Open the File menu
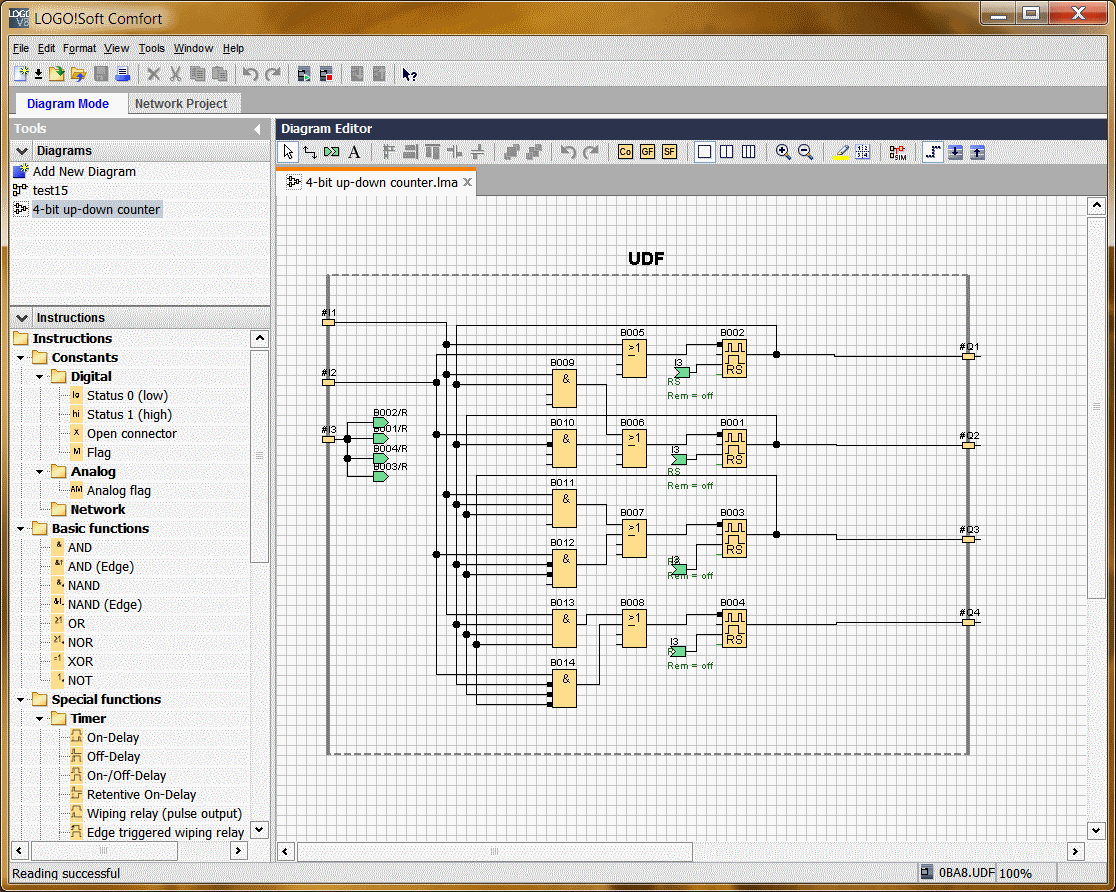Image resolution: width=1116 pixels, height=892 pixels. click(x=21, y=48)
